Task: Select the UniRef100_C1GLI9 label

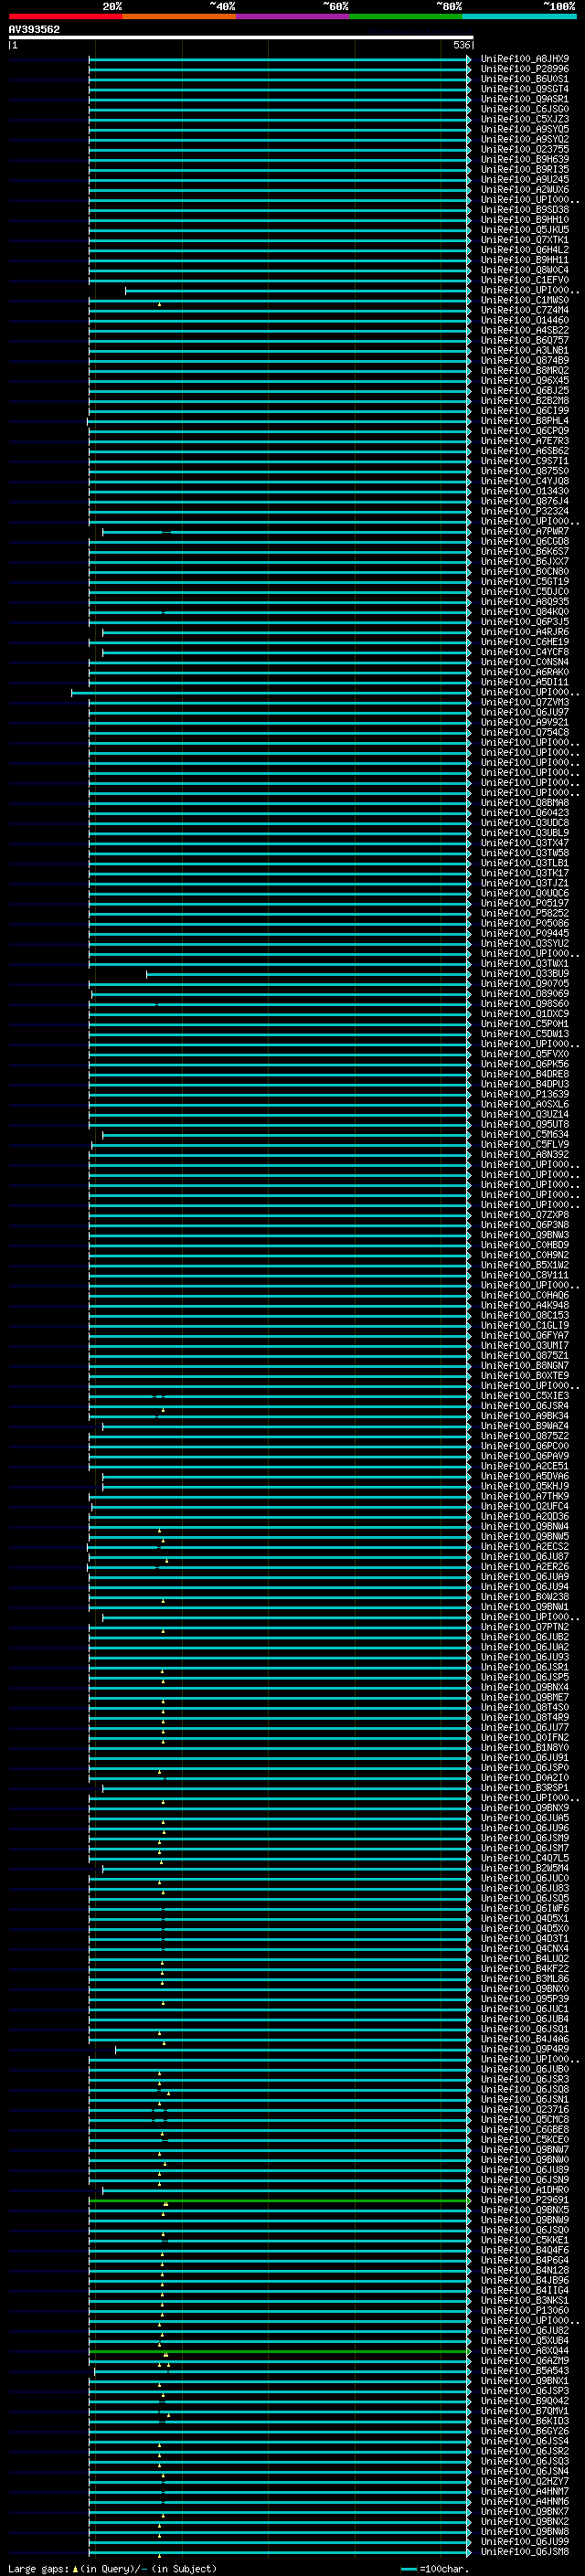Action: coord(525,1325)
